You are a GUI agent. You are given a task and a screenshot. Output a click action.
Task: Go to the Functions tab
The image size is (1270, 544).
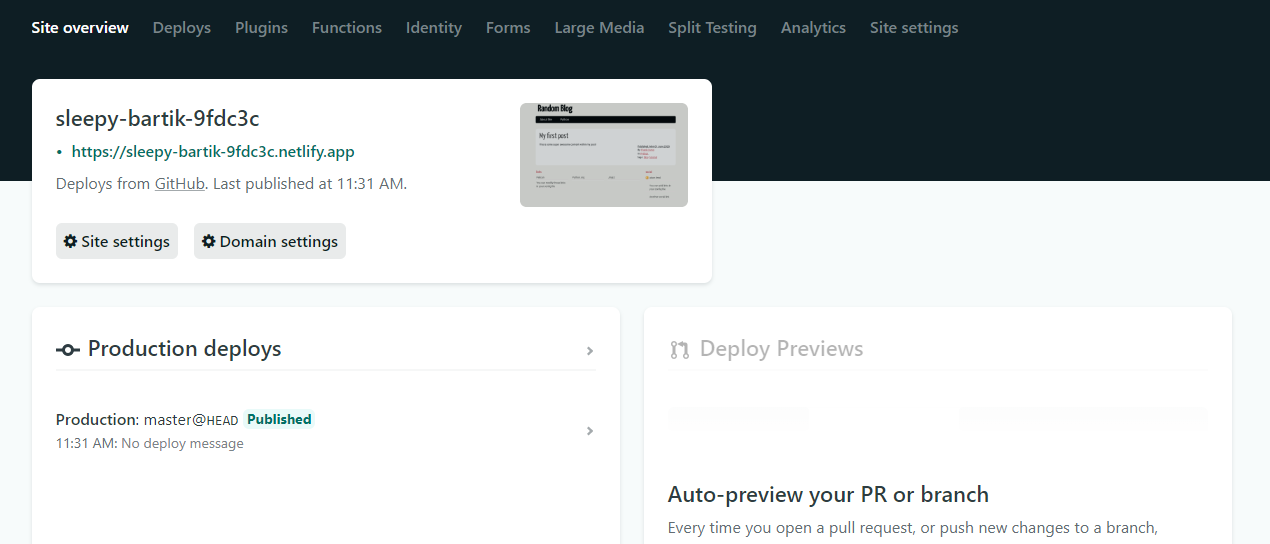(x=347, y=28)
